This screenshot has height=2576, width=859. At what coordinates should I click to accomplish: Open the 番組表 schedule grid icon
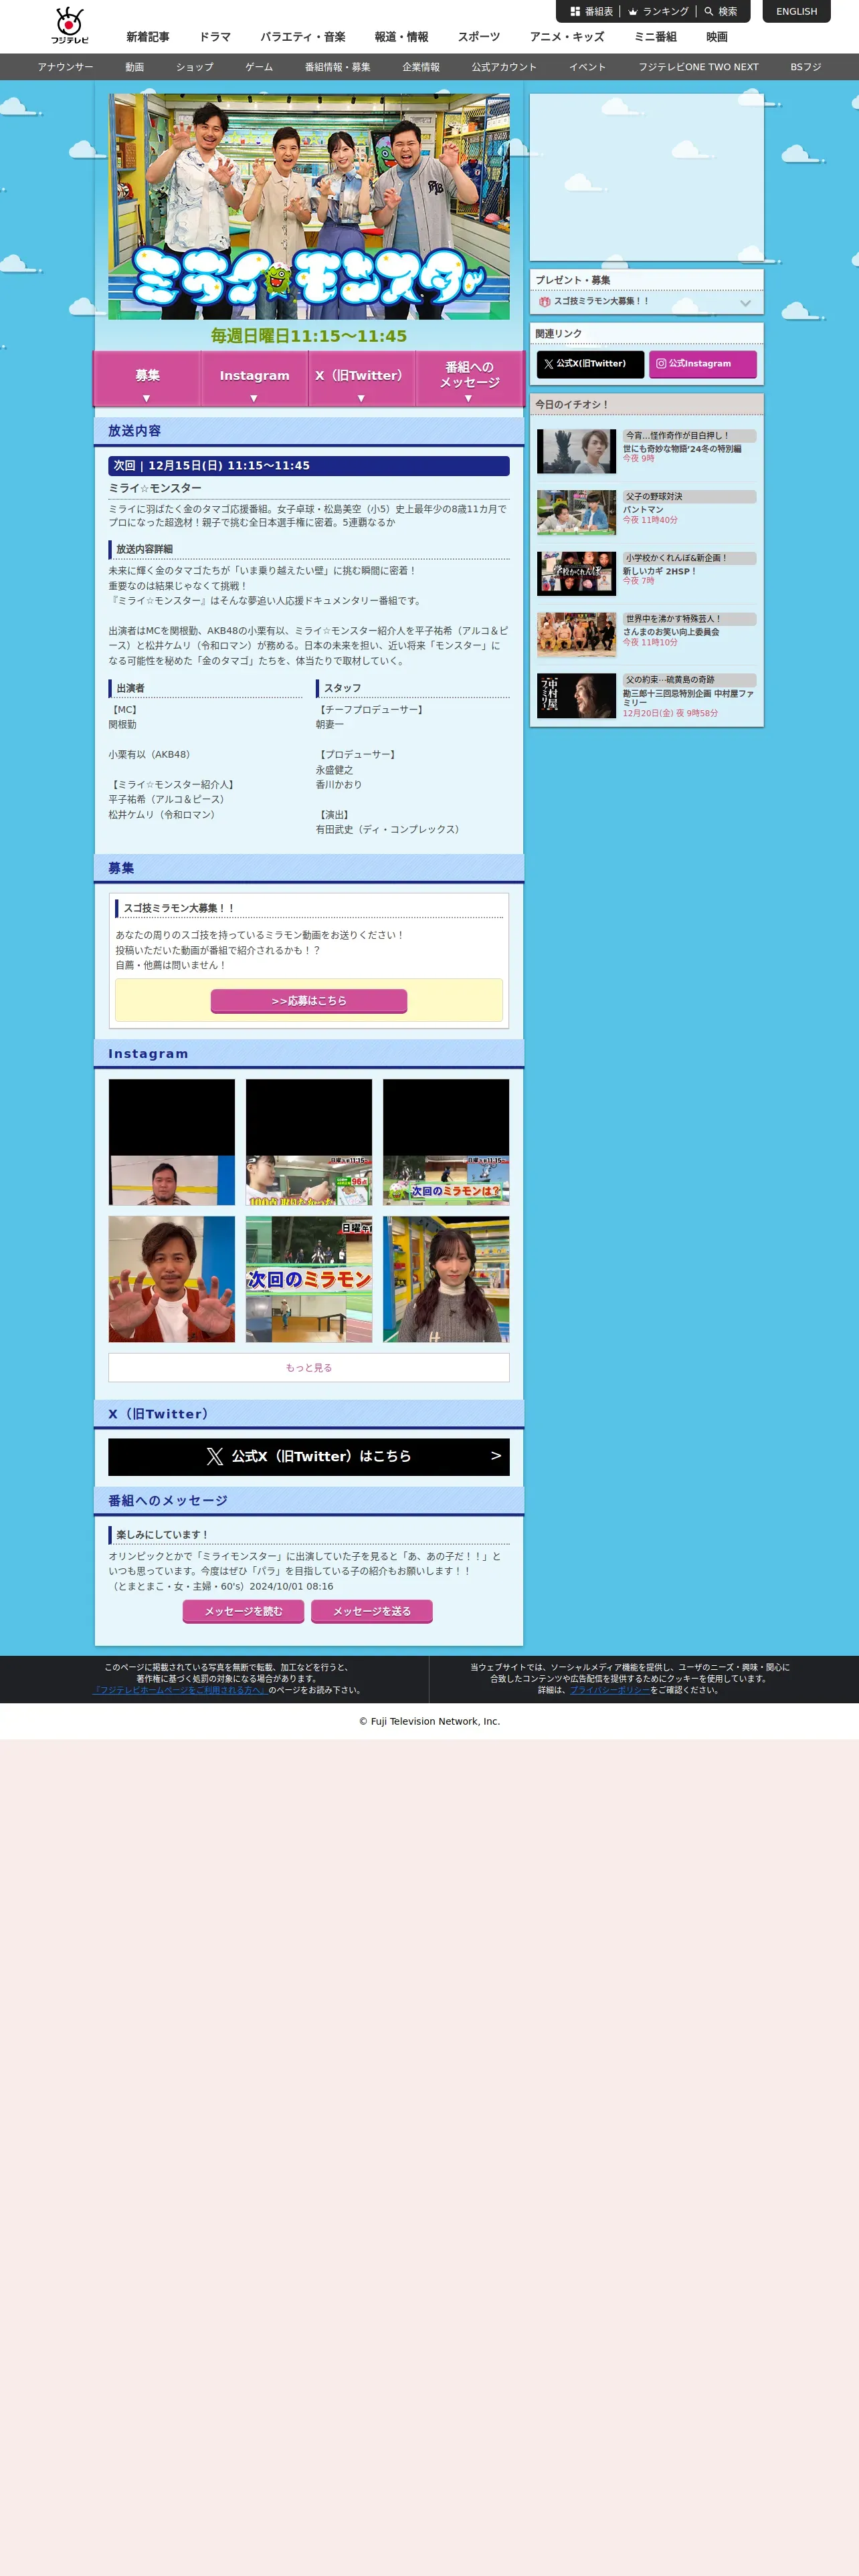(575, 12)
